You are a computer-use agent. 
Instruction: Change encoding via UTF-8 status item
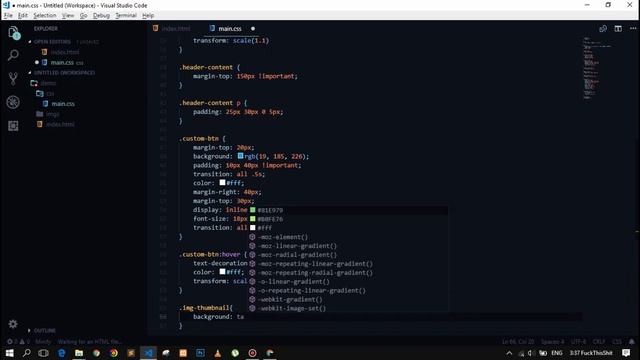[x=578, y=342]
